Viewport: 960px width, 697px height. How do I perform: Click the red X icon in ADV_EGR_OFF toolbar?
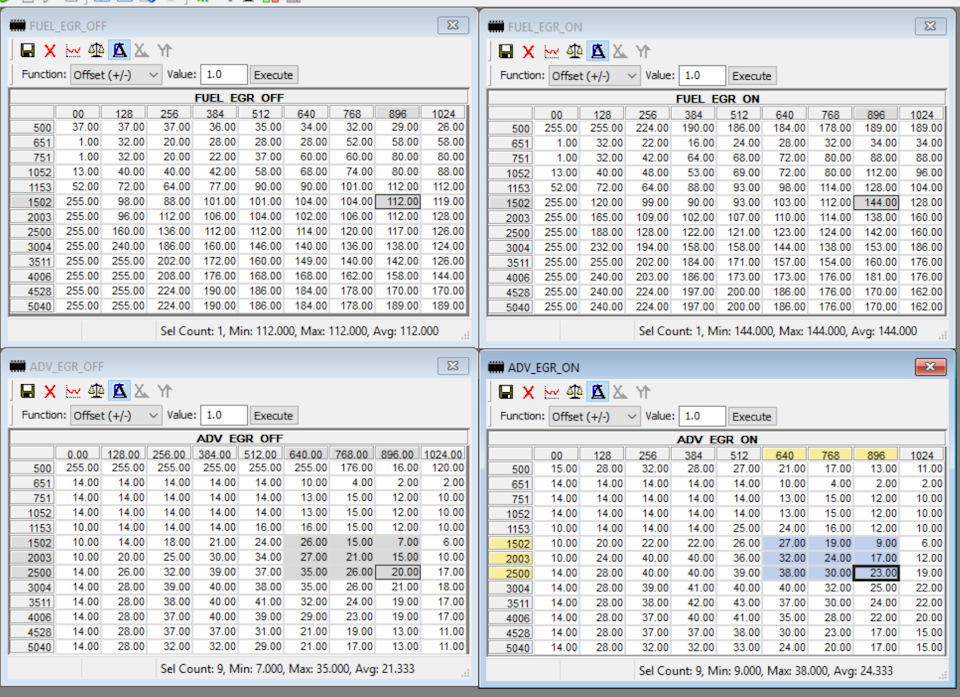(x=50, y=391)
